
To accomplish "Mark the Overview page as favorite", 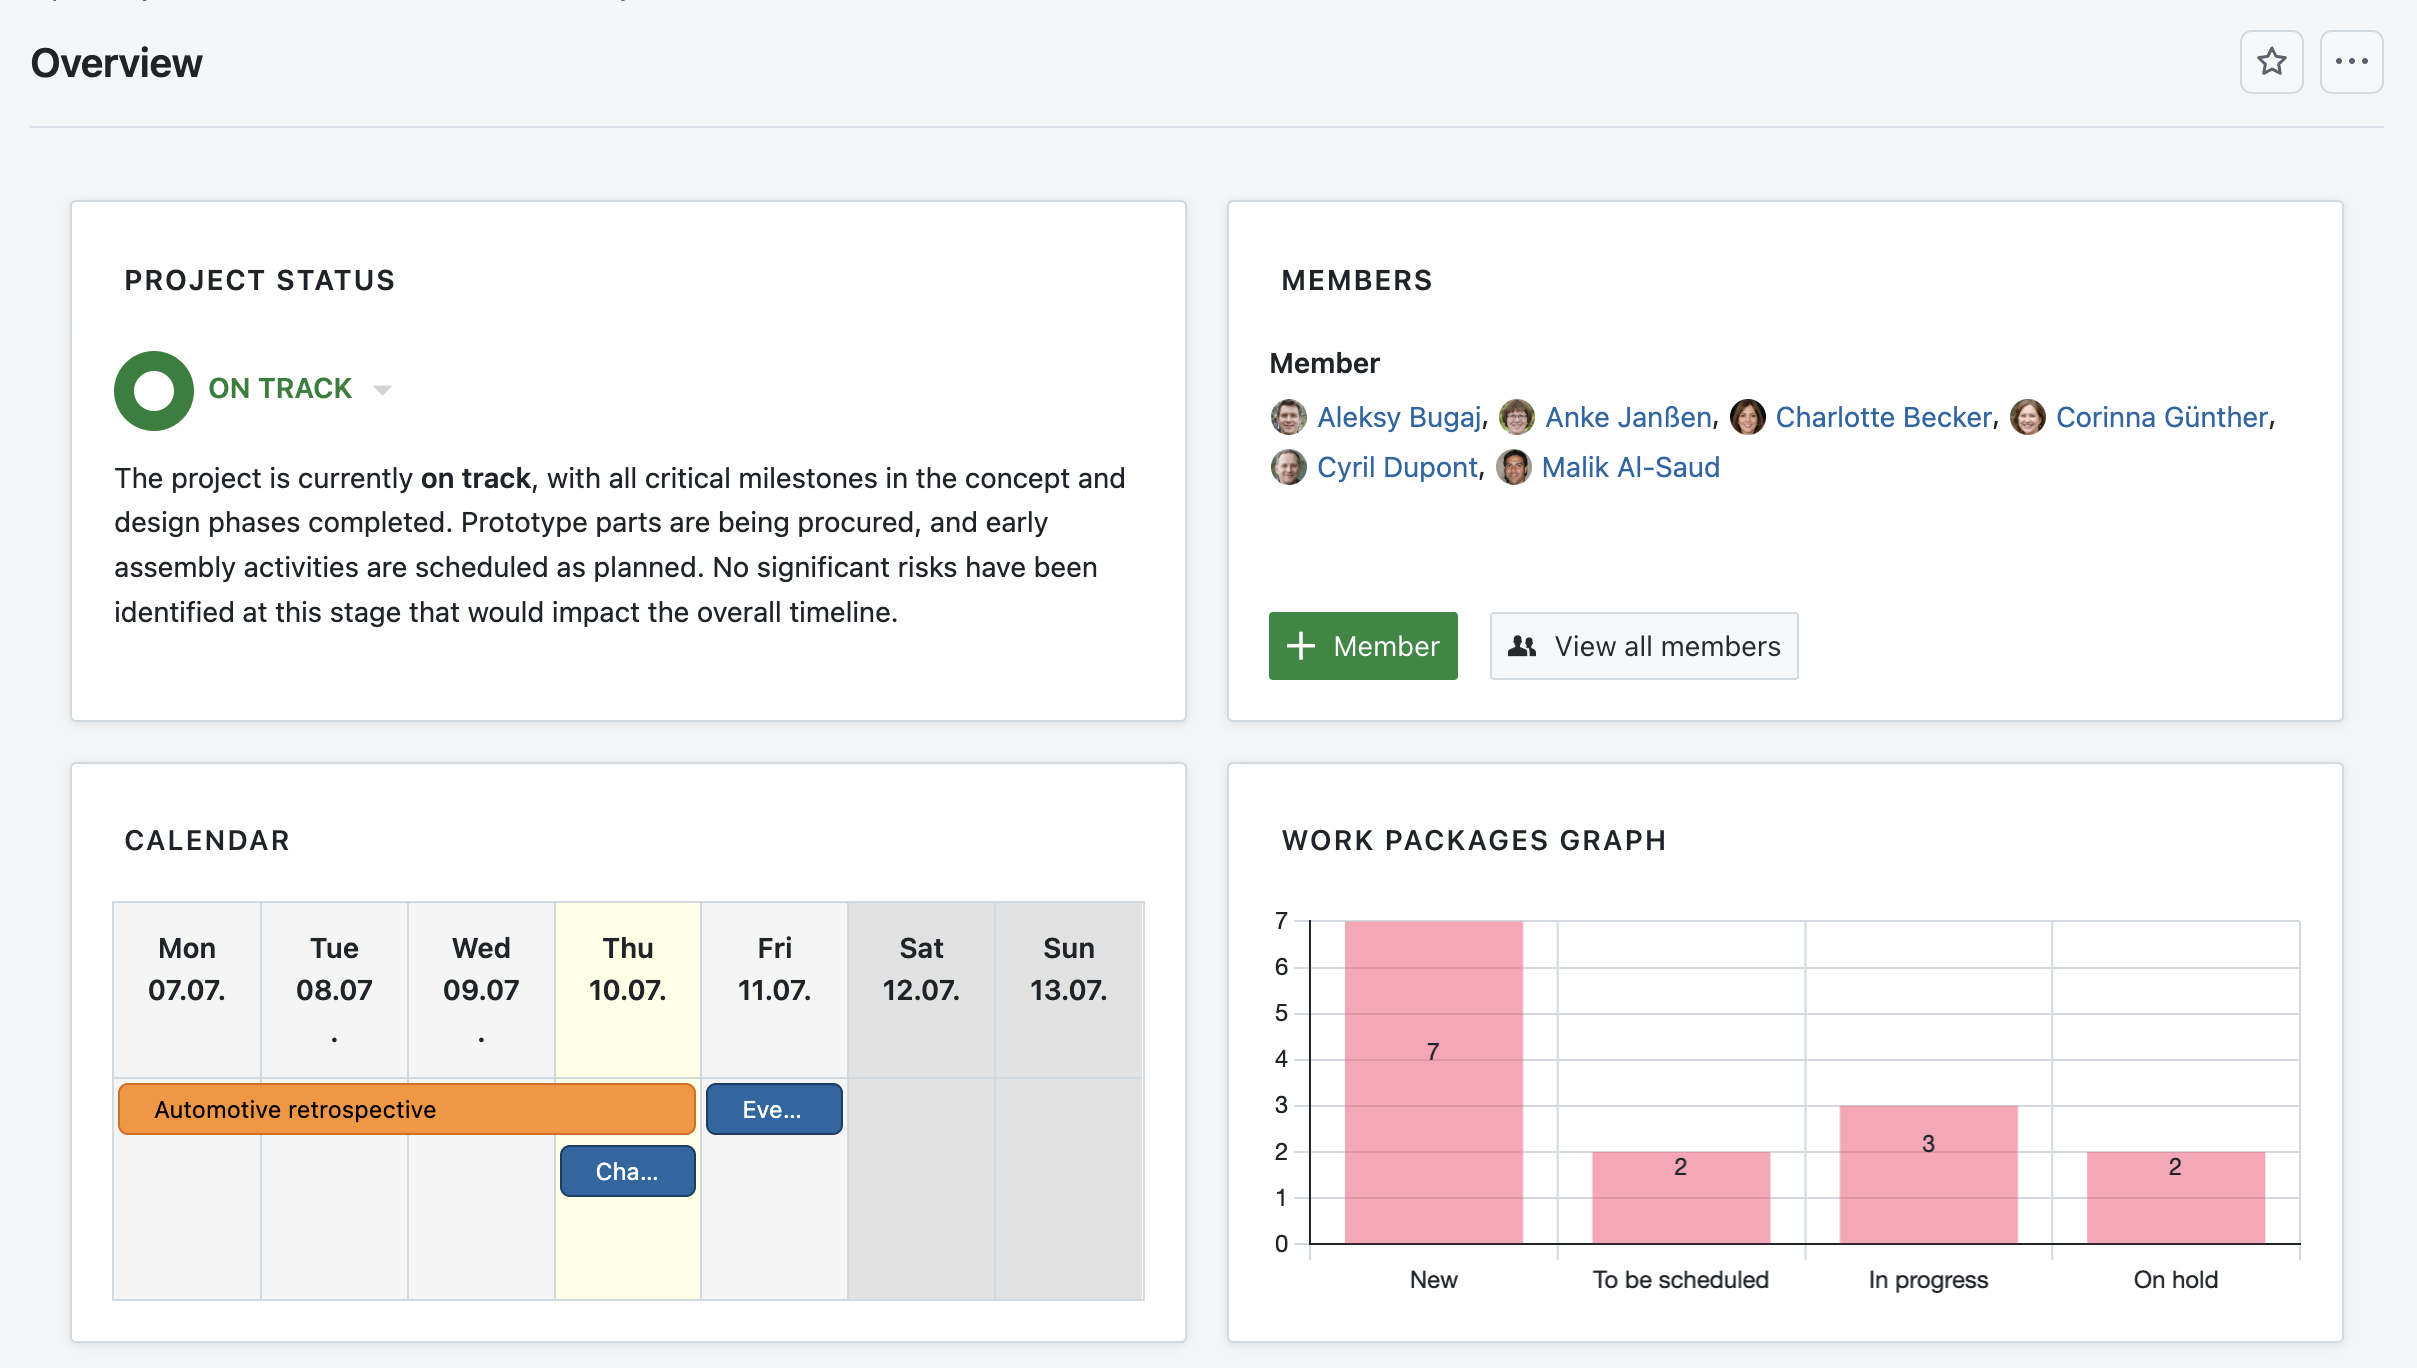I will pos(2270,62).
